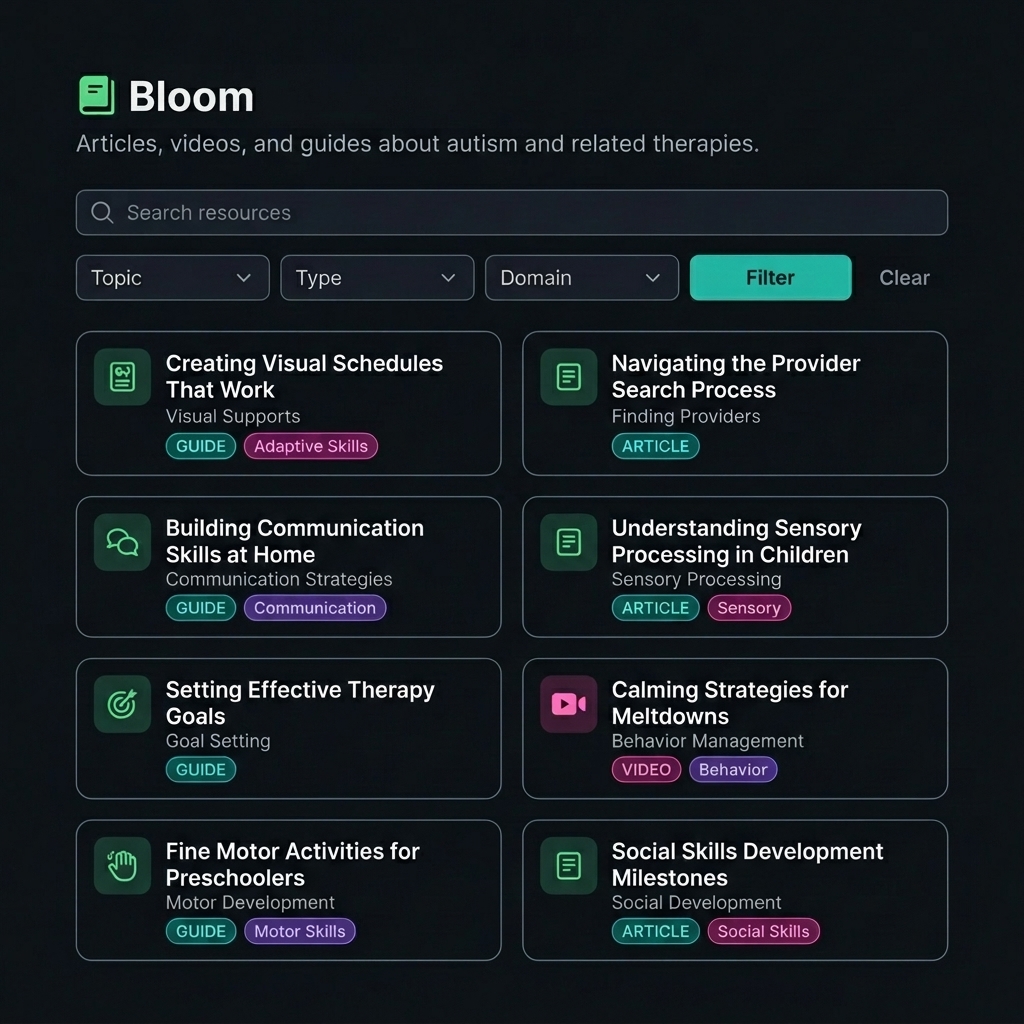Select the guide icon on Creating Visual Schedules card
This screenshot has width=1024, height=1024.
[x=121, y=376]
